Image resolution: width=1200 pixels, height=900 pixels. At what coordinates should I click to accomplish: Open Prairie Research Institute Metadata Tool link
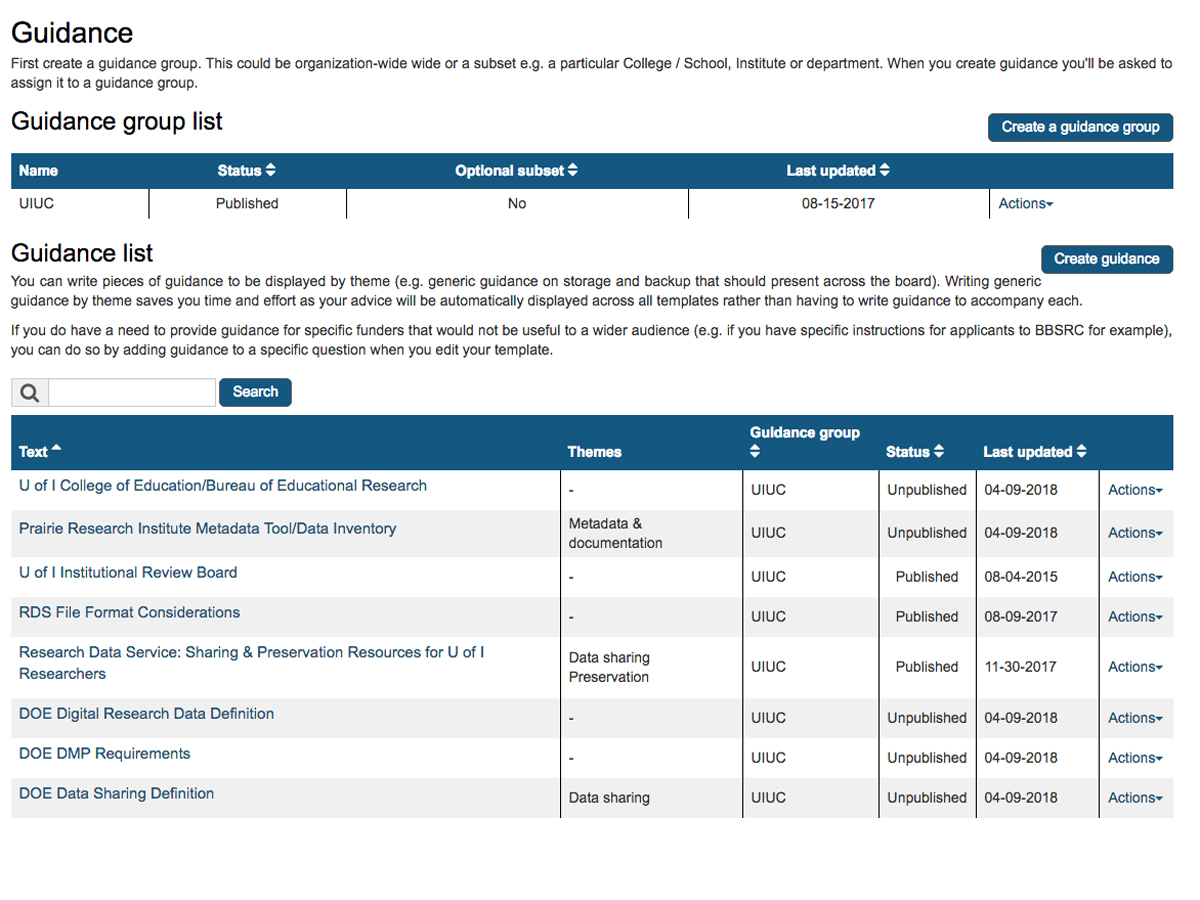click(207, 529)
